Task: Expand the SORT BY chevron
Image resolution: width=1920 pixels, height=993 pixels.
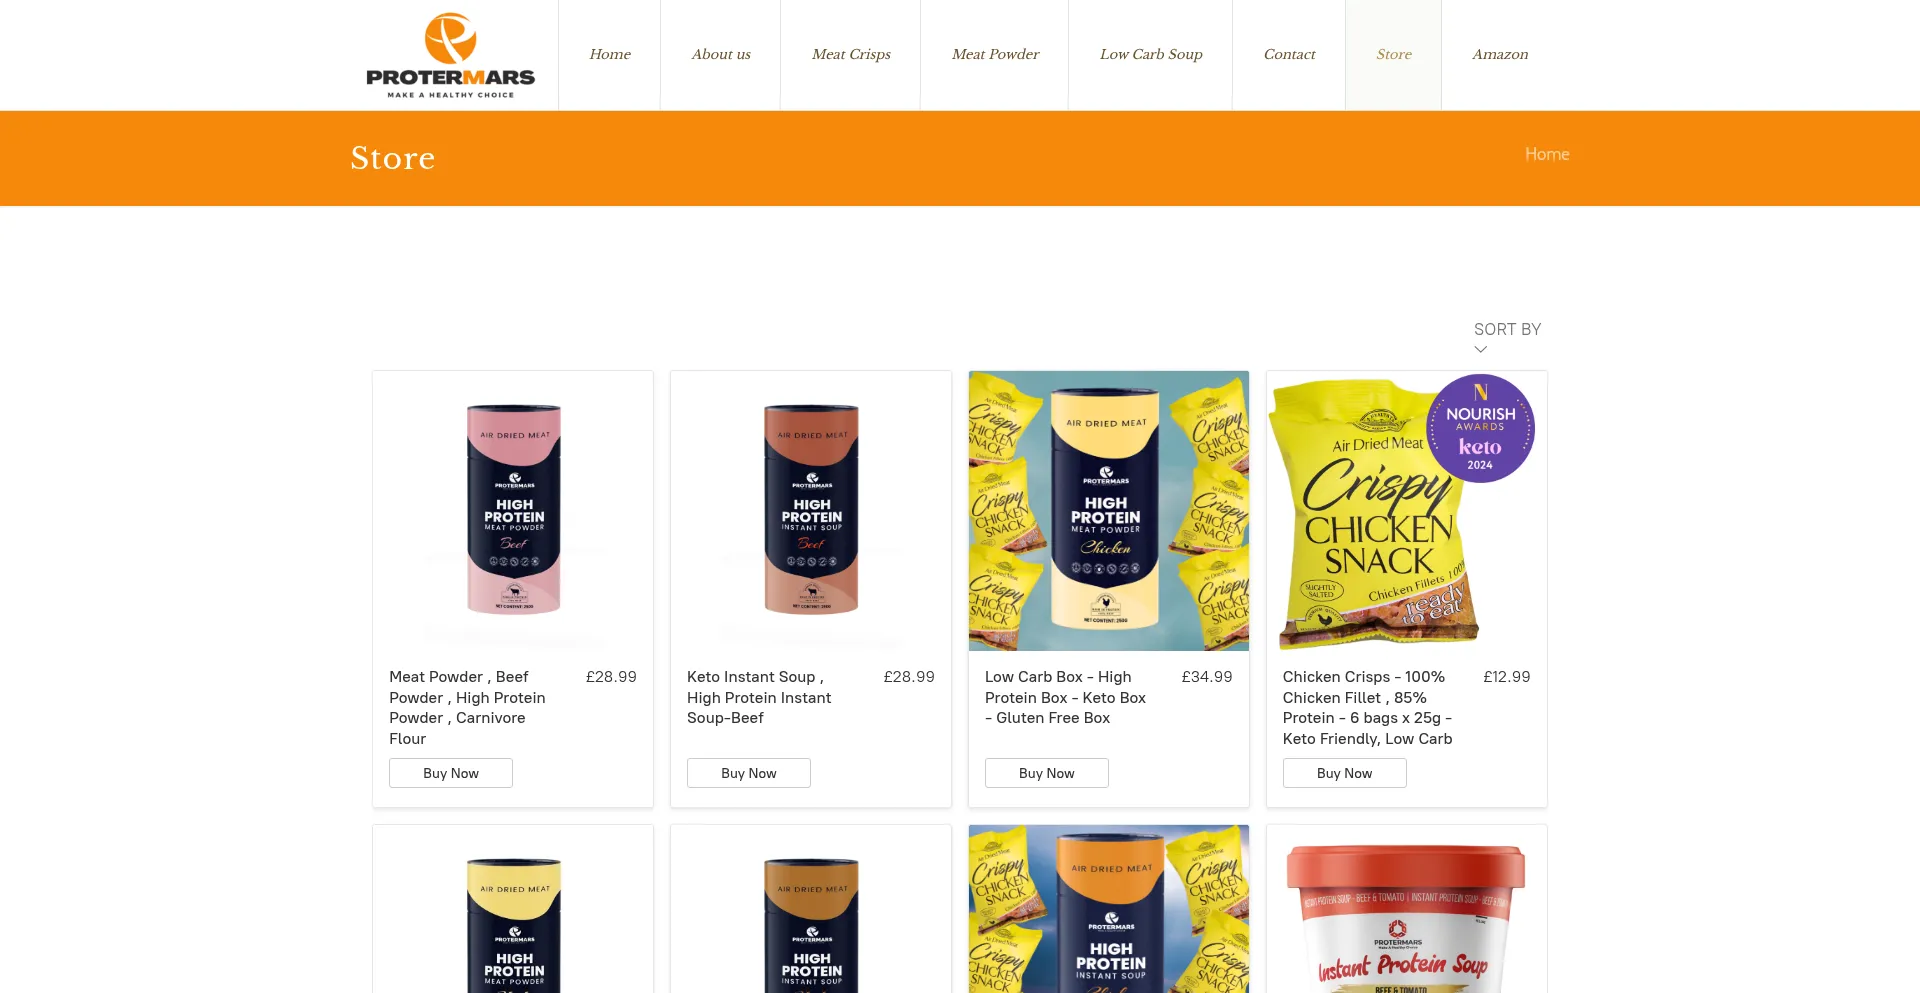Action: pyautogui.click(x=1481, y=349)
